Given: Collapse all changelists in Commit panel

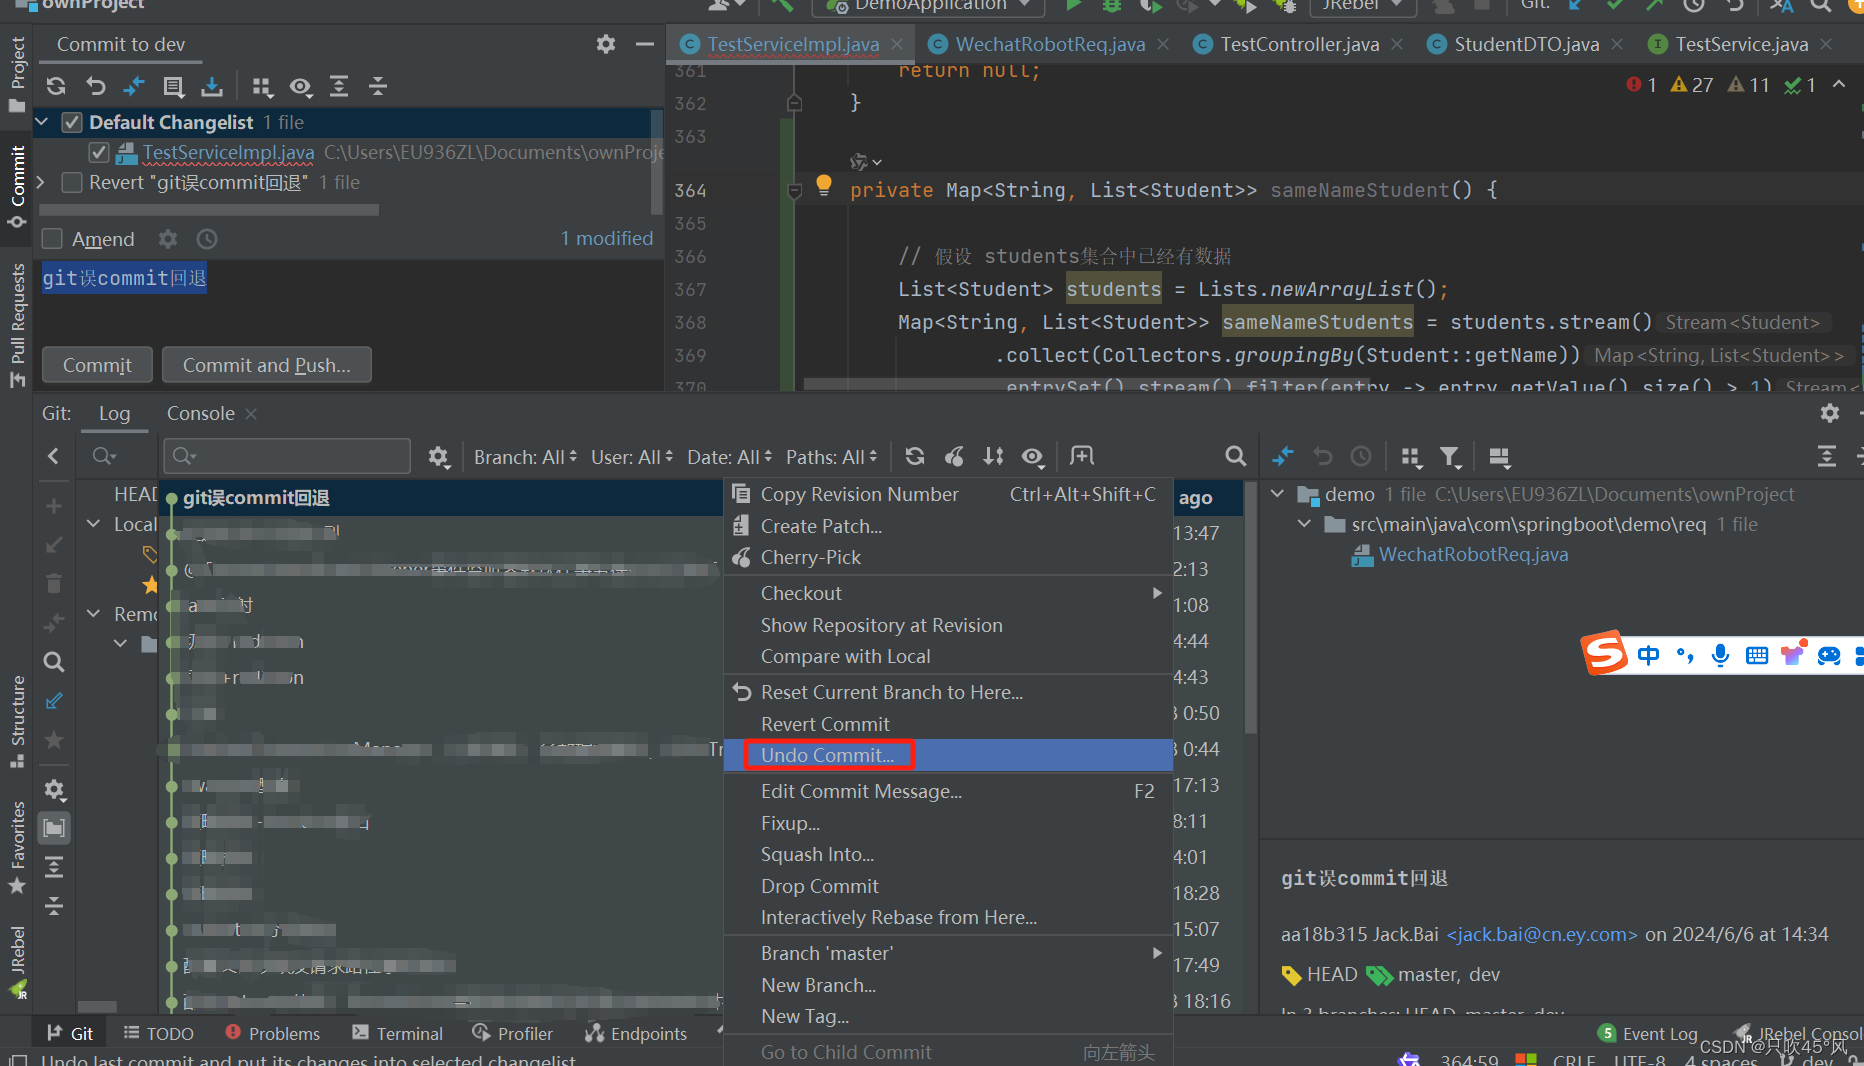Looking at the screenshot, I should coord(377,86).
